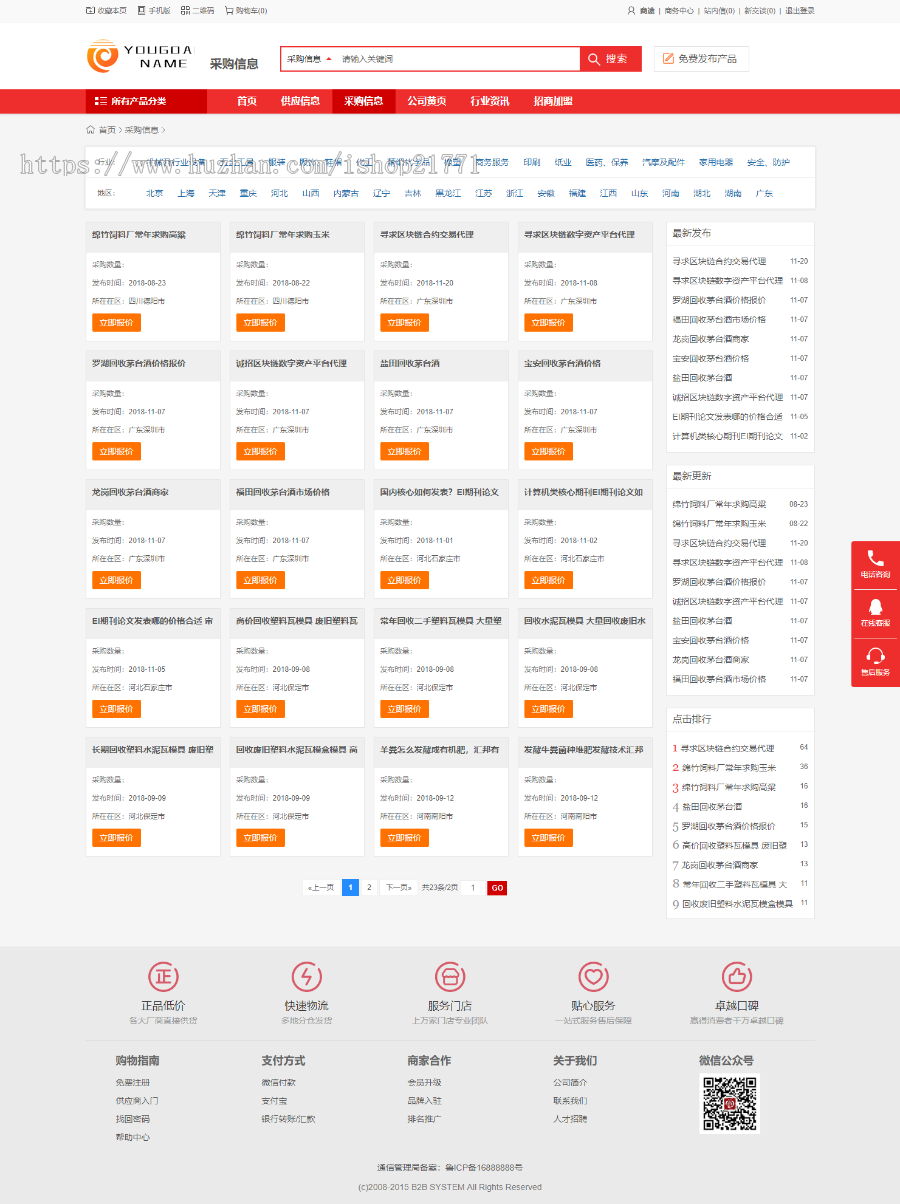Click the 搜索 search button
Image resolution: width=900 pixels, height=1204 pixels.
click(609, 59)
